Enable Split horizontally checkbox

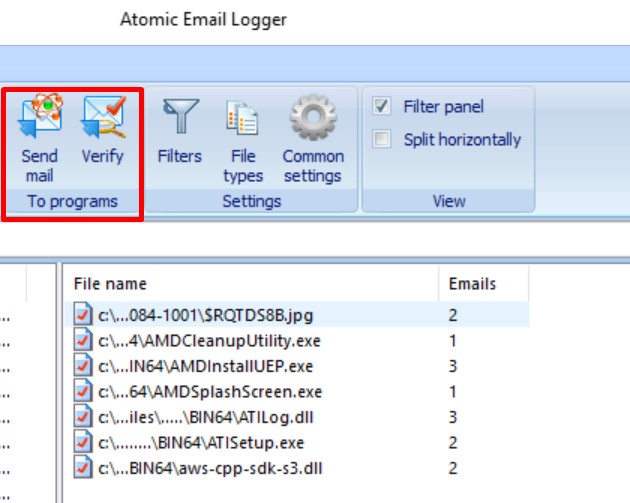[381, 139]
